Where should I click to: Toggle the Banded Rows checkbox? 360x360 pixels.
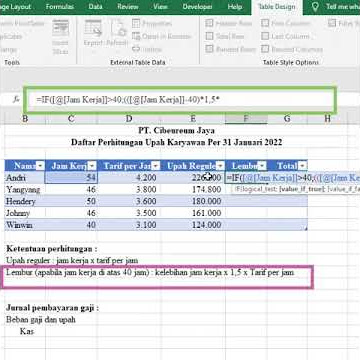coord(209,49)
